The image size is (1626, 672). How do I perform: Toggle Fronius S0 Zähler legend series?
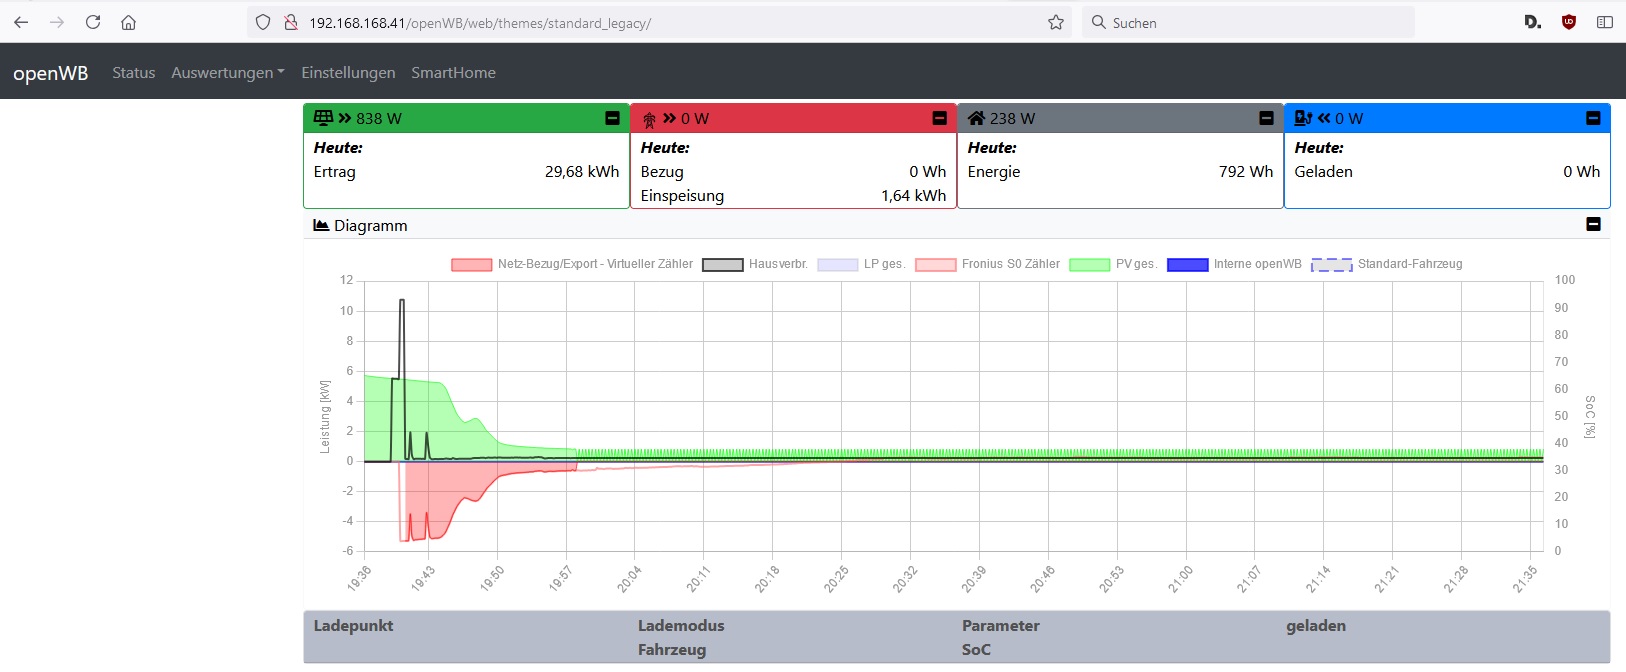[x=988, y=264]
